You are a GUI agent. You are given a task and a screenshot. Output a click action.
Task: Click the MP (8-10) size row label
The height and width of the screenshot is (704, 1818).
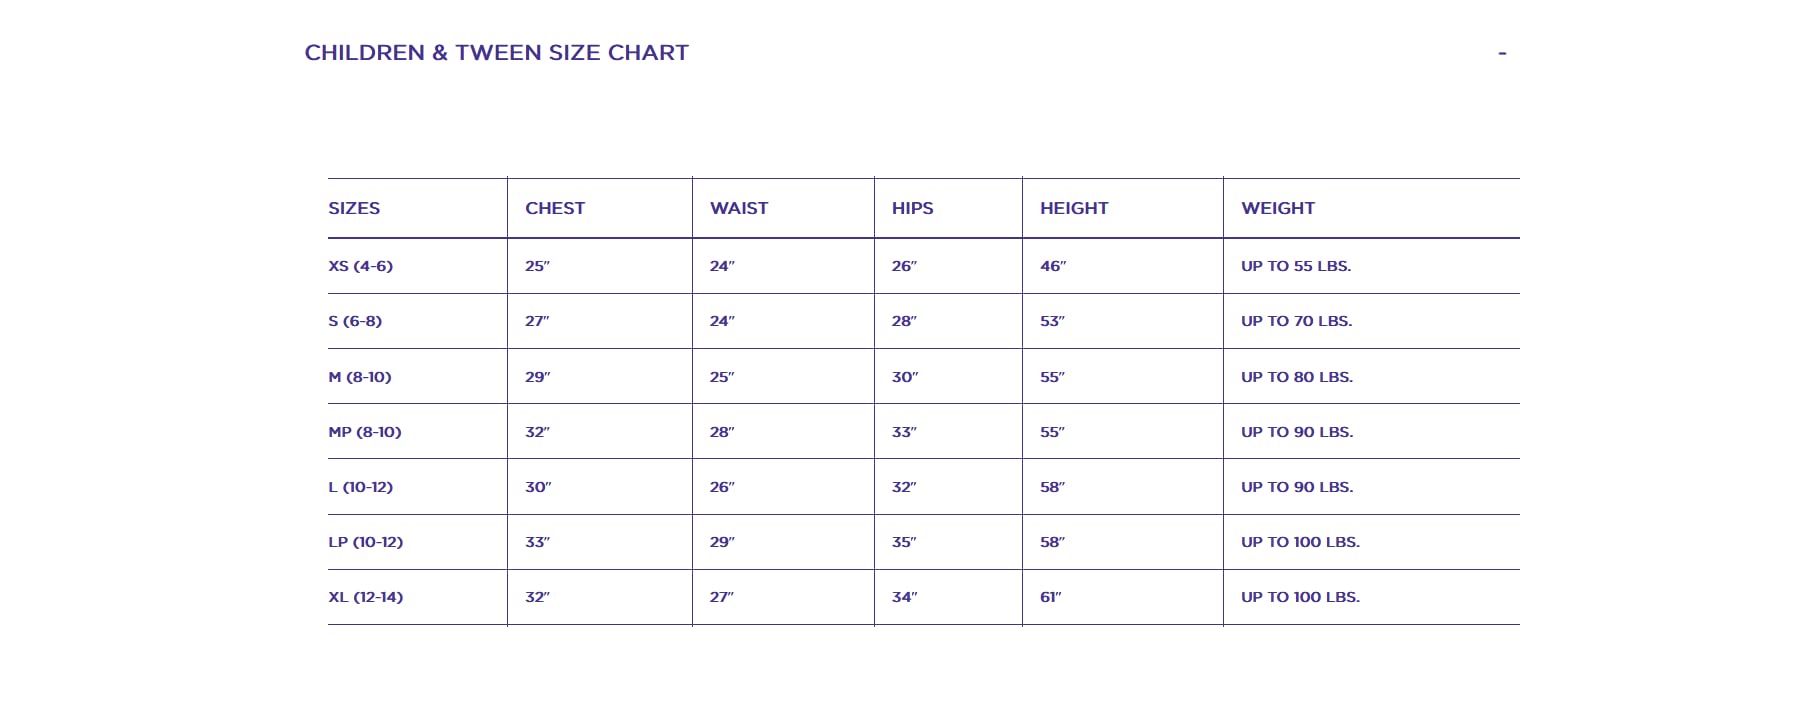(x=365, y=432)
